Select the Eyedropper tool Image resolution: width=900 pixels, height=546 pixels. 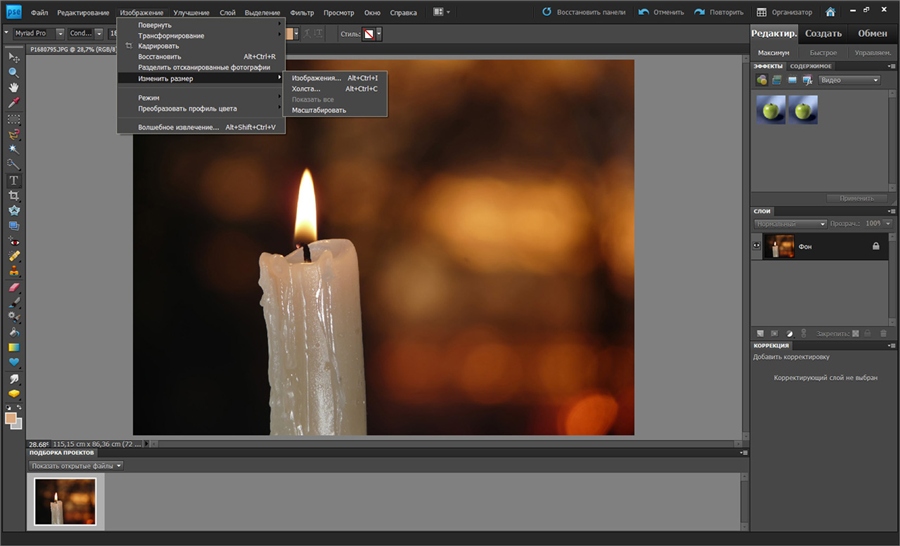pos(14,102)
